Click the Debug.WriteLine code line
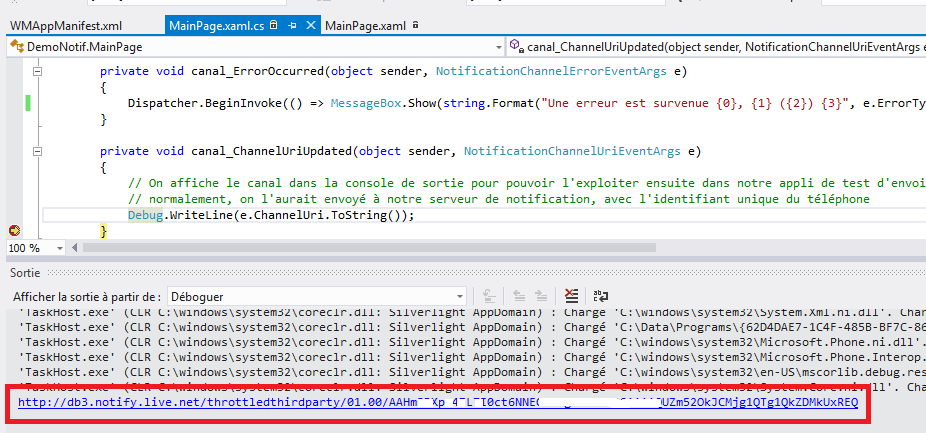The width and height of the screenshot is (926, 433). pos(270,215)
